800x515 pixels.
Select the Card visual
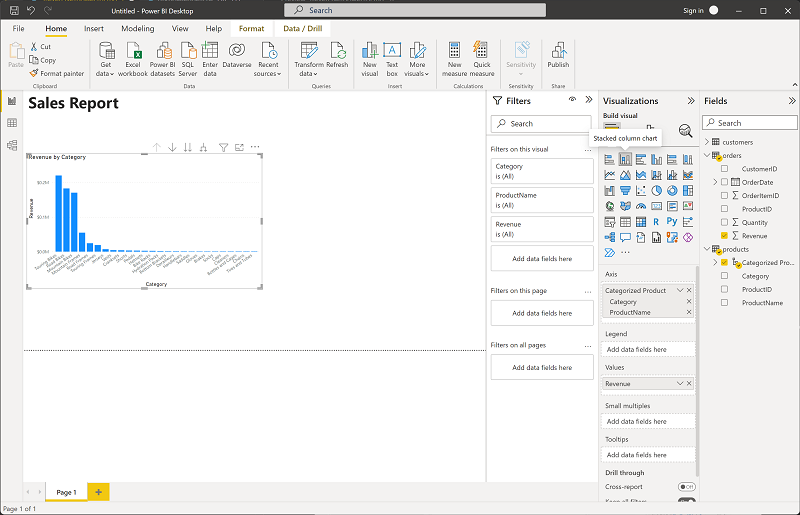(x=657, y=206)
